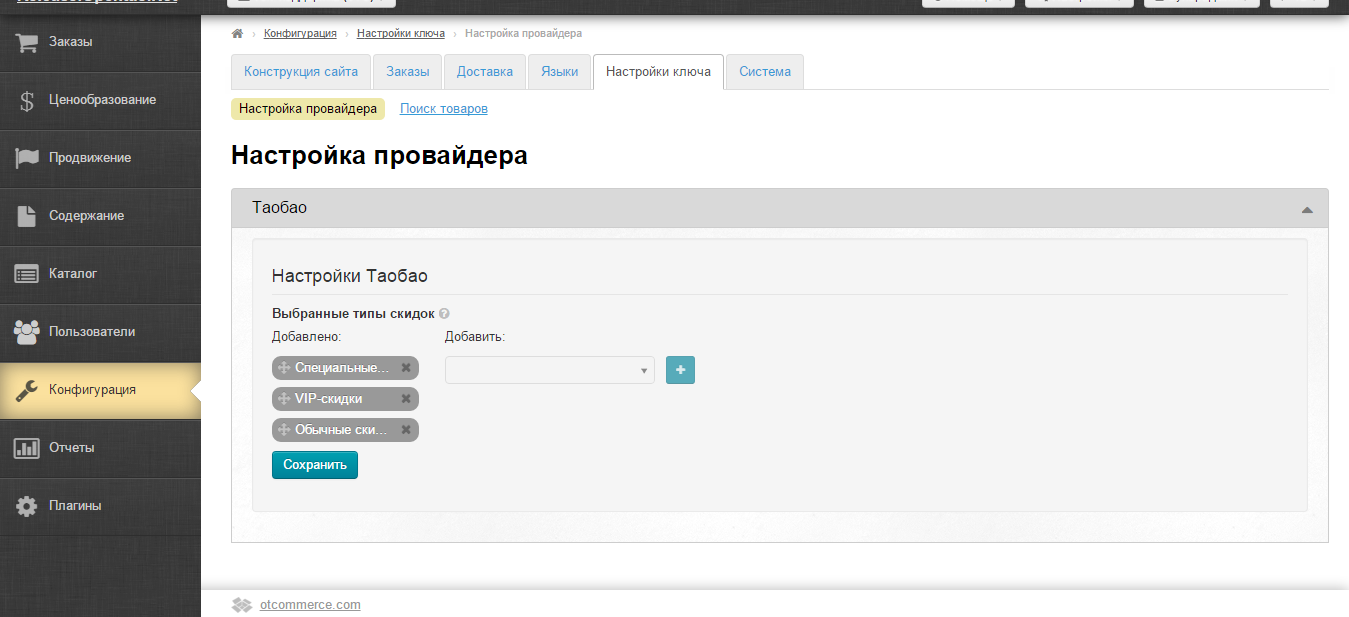Grab the move handle on Специальные tag
This screenshot has height=617, width=1349.
pyautogui.click(x=284, y=368)
